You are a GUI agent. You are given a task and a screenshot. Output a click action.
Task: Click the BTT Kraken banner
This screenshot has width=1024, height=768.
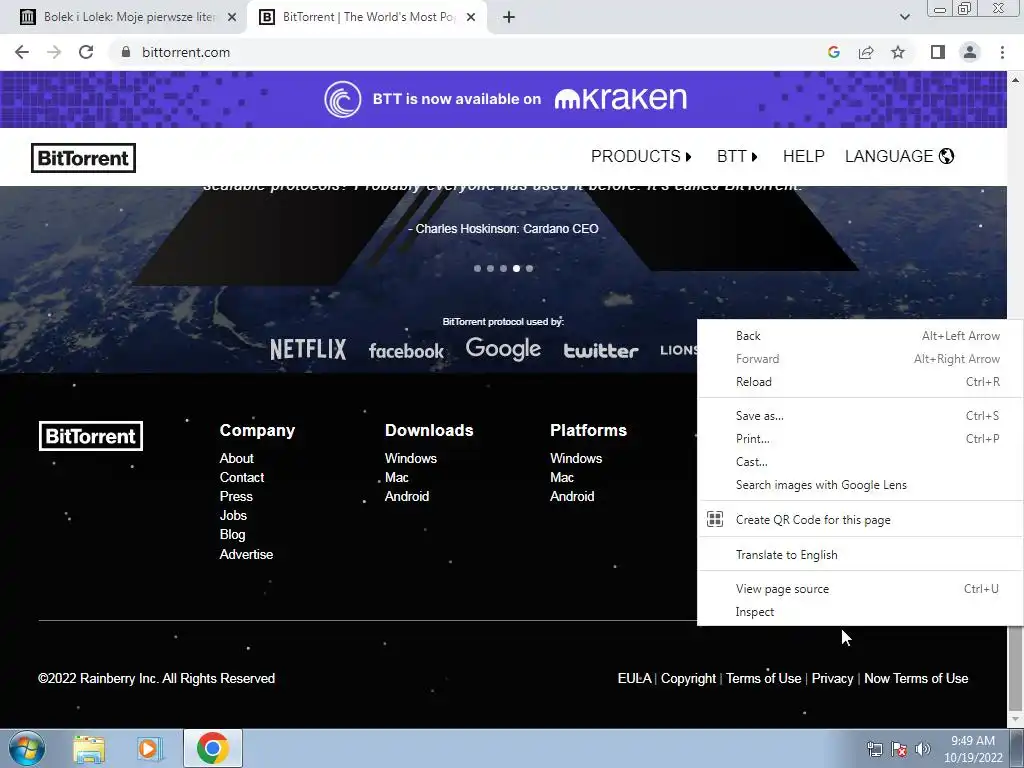click(x=504, y=99)
